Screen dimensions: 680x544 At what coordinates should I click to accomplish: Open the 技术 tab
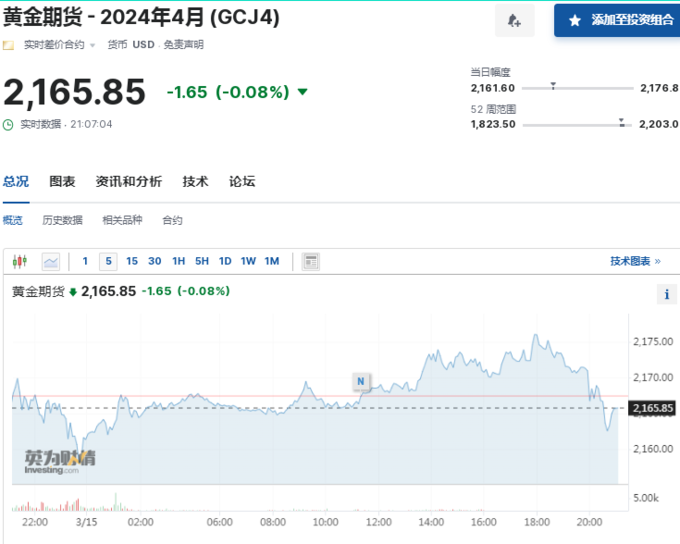click(196, 181)
